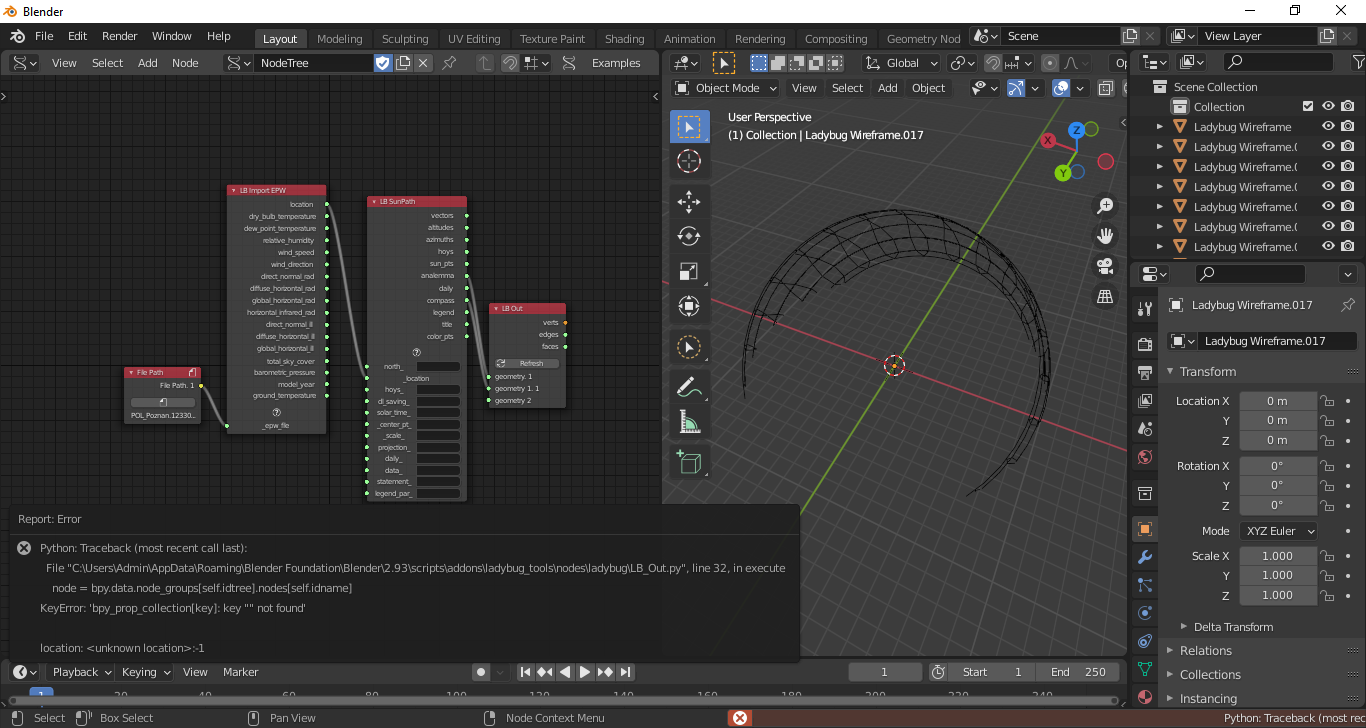The height and width of the screenshot is (728, 1366).
Task: Hide the Ladybug Wireframe collection
Action: click(1328, 126)
